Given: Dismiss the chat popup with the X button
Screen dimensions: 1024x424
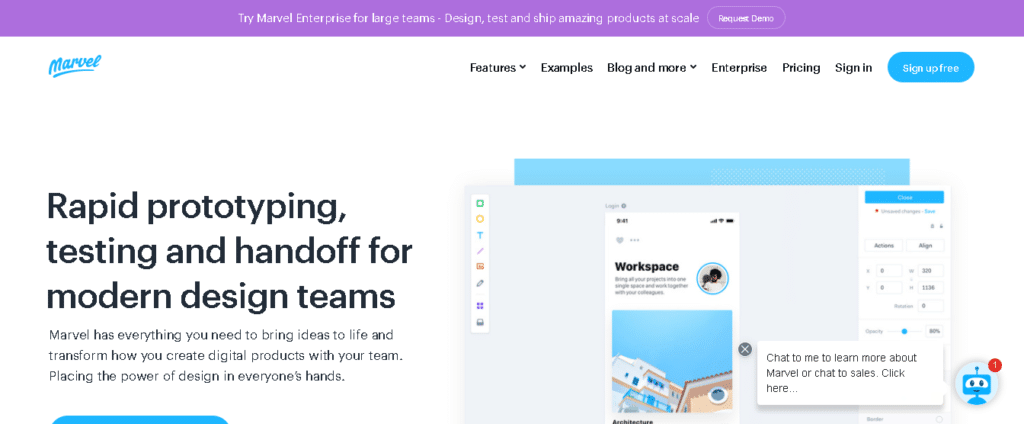Looking at the screenshot, I should pyautogui.click(x=745, y=349).
